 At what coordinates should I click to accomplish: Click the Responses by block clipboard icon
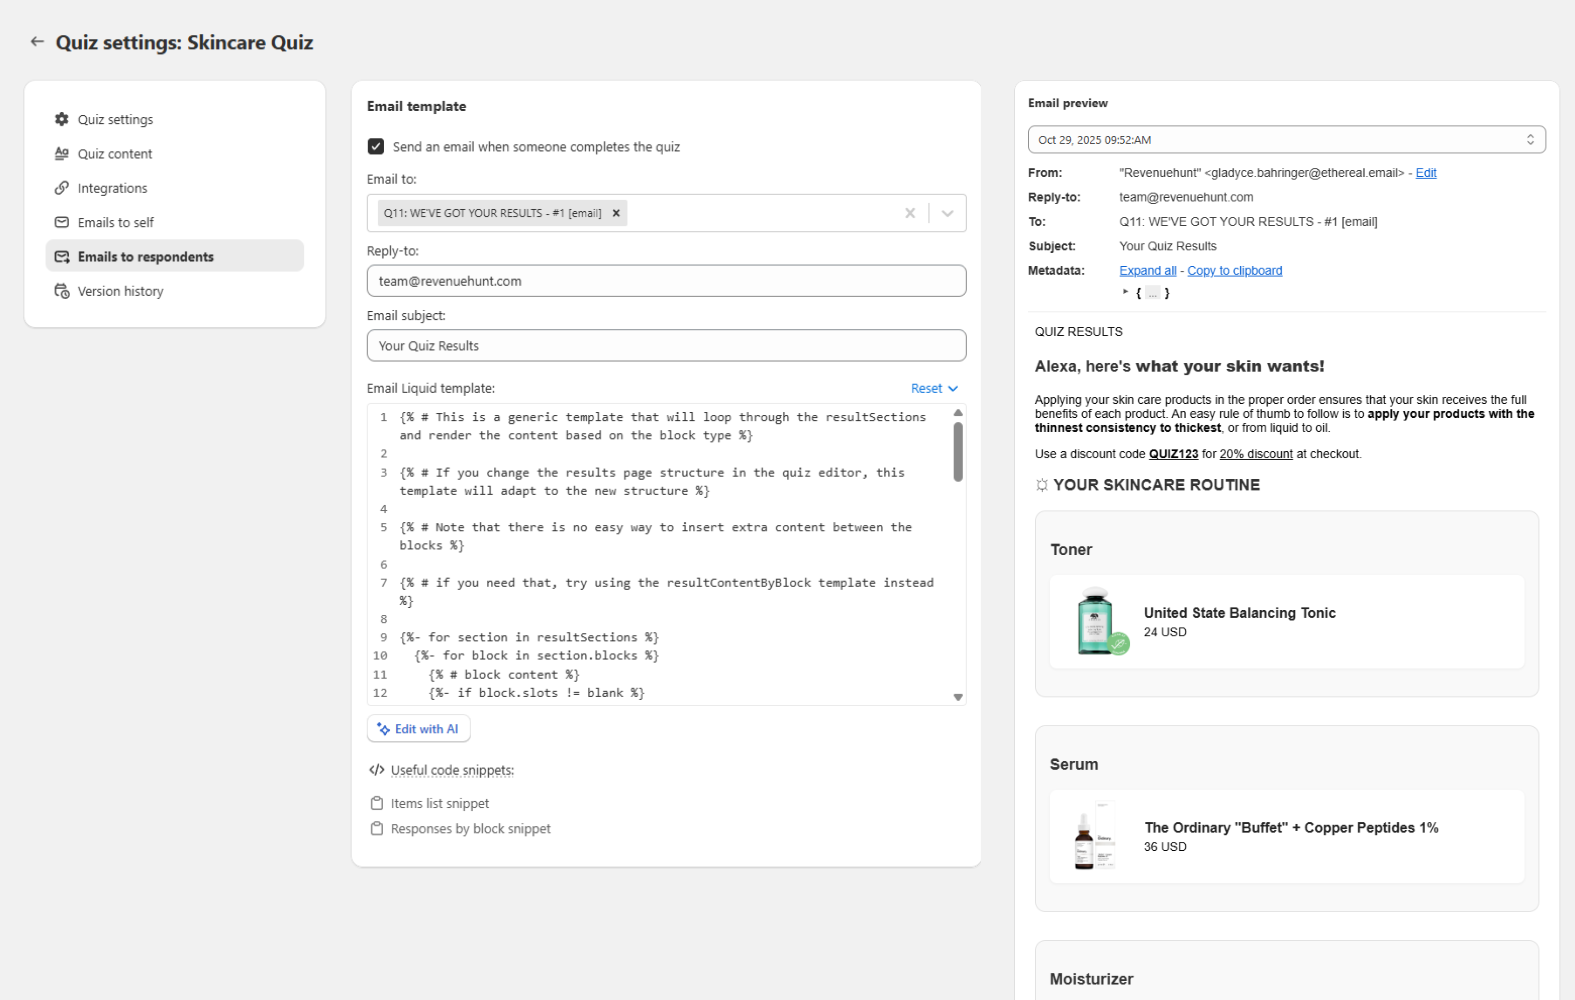[x=377, y=829]
